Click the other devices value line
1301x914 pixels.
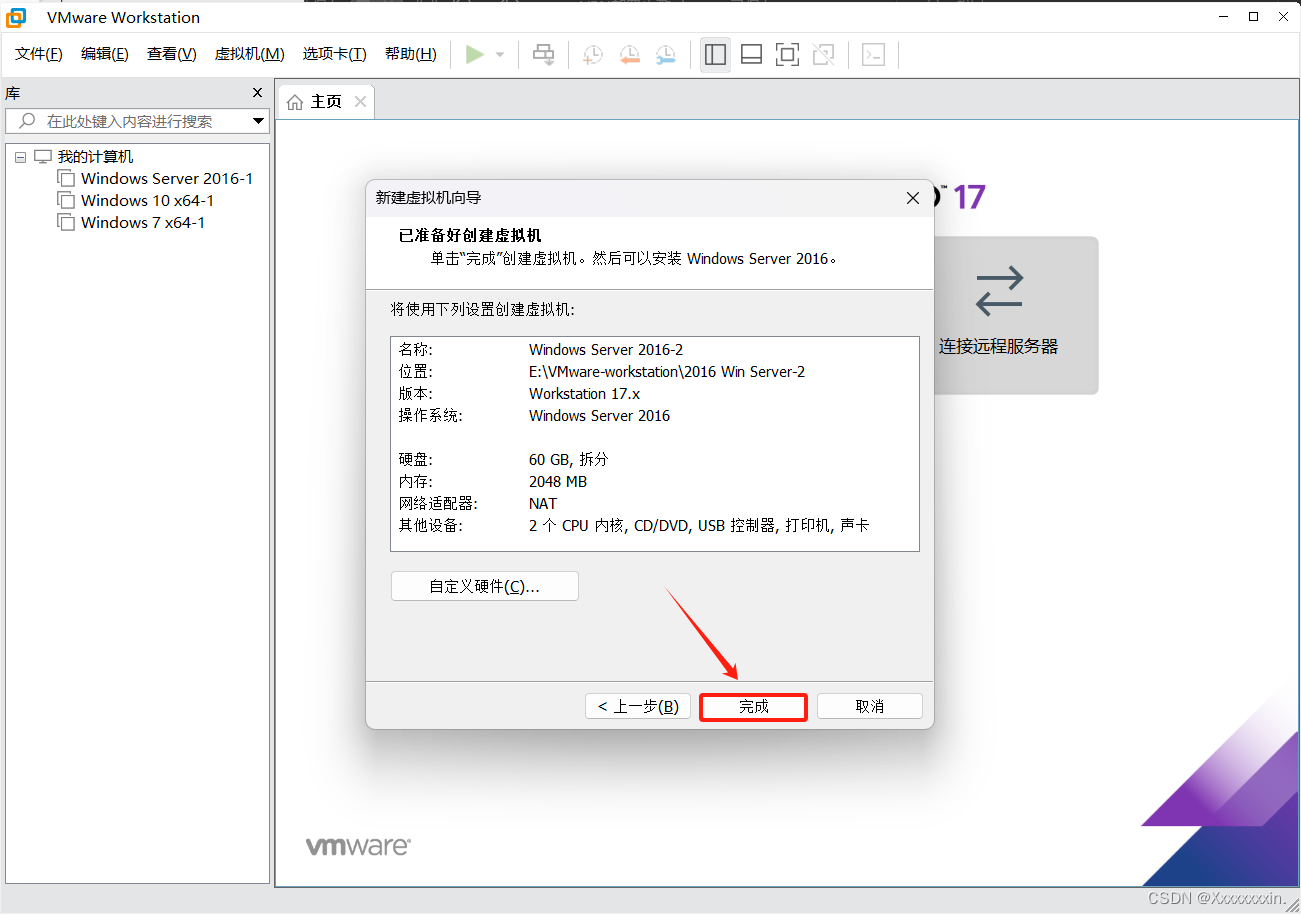(x=699, y=525)
